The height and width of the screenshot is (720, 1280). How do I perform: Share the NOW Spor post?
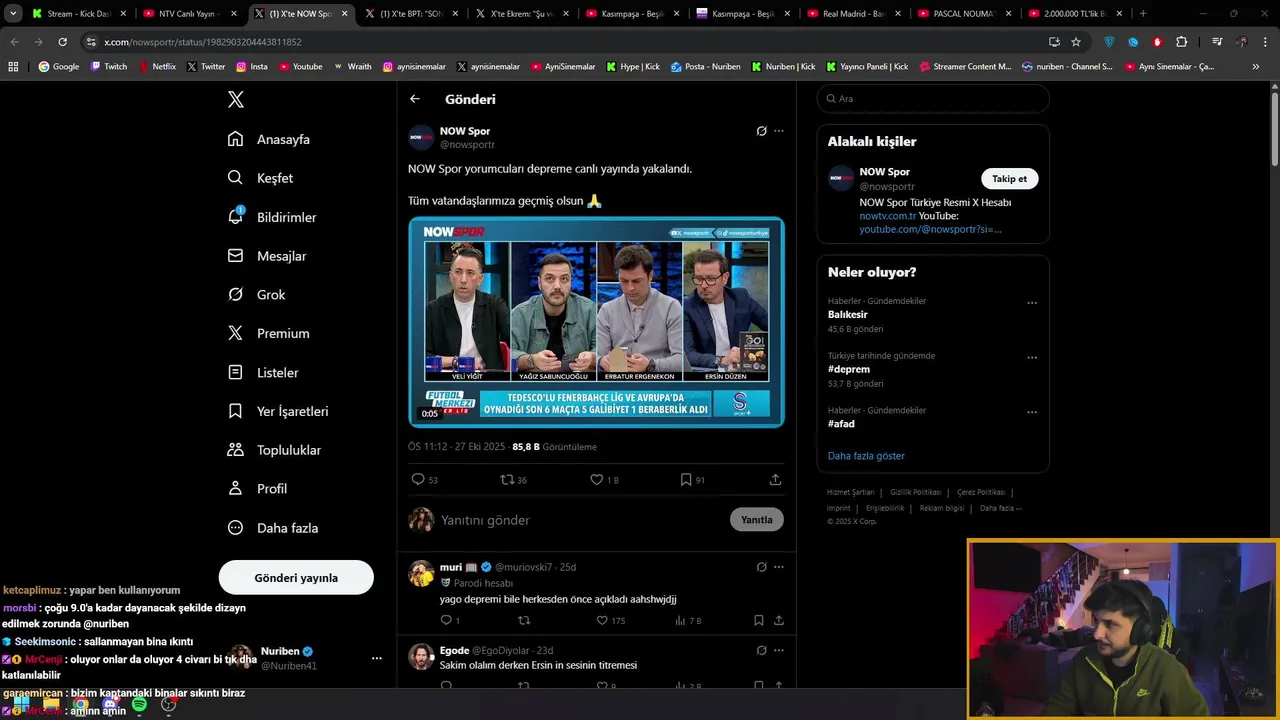(x=775, y=480)
